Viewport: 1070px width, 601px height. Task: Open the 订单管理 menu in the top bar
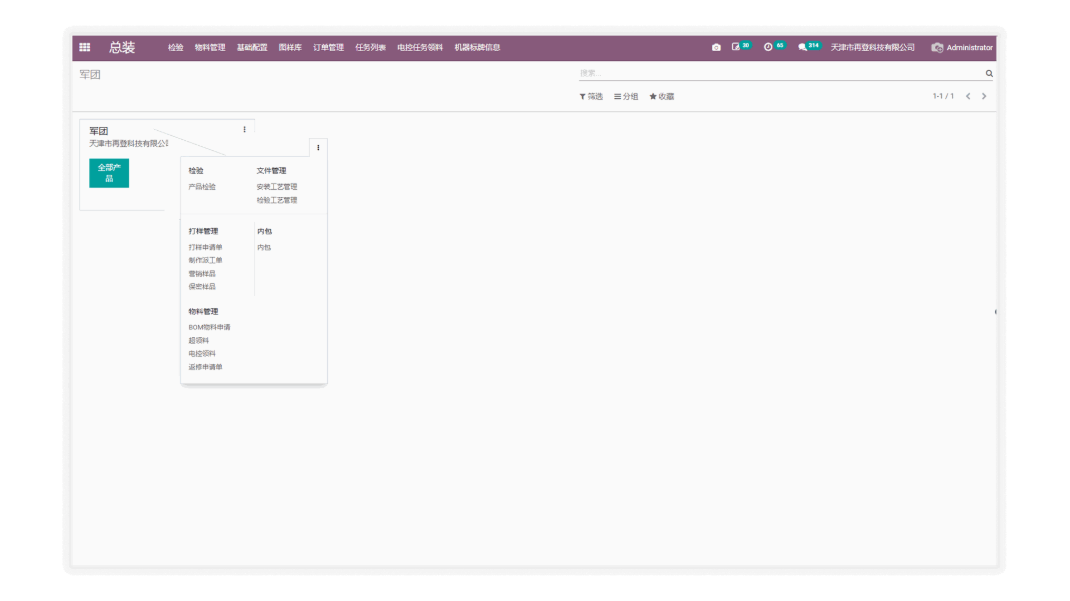point(328,47)
